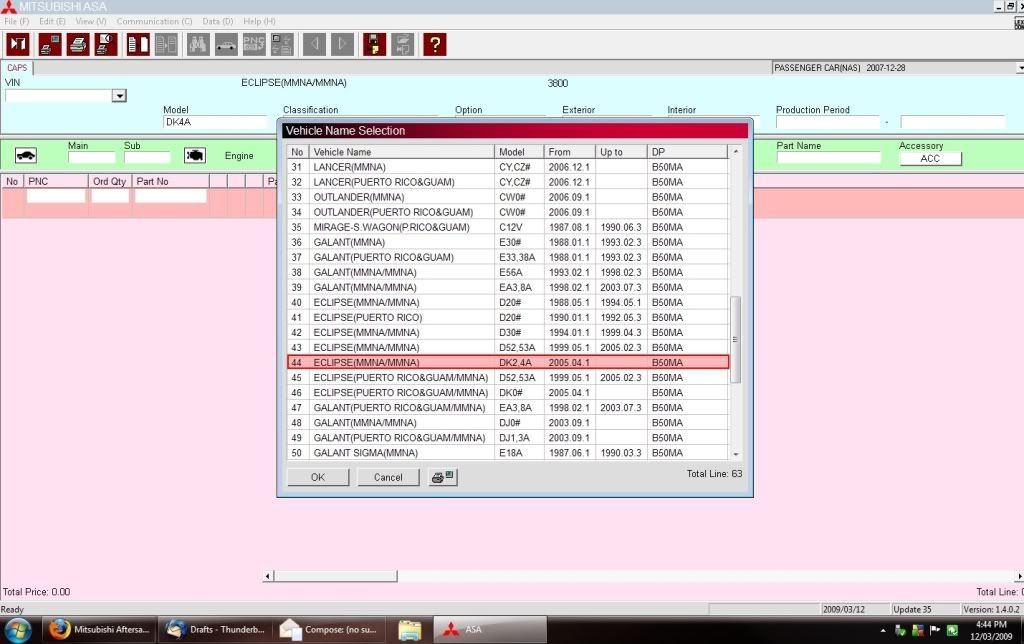
Task: Open the View (V) menu
Action: pos(91,22)
